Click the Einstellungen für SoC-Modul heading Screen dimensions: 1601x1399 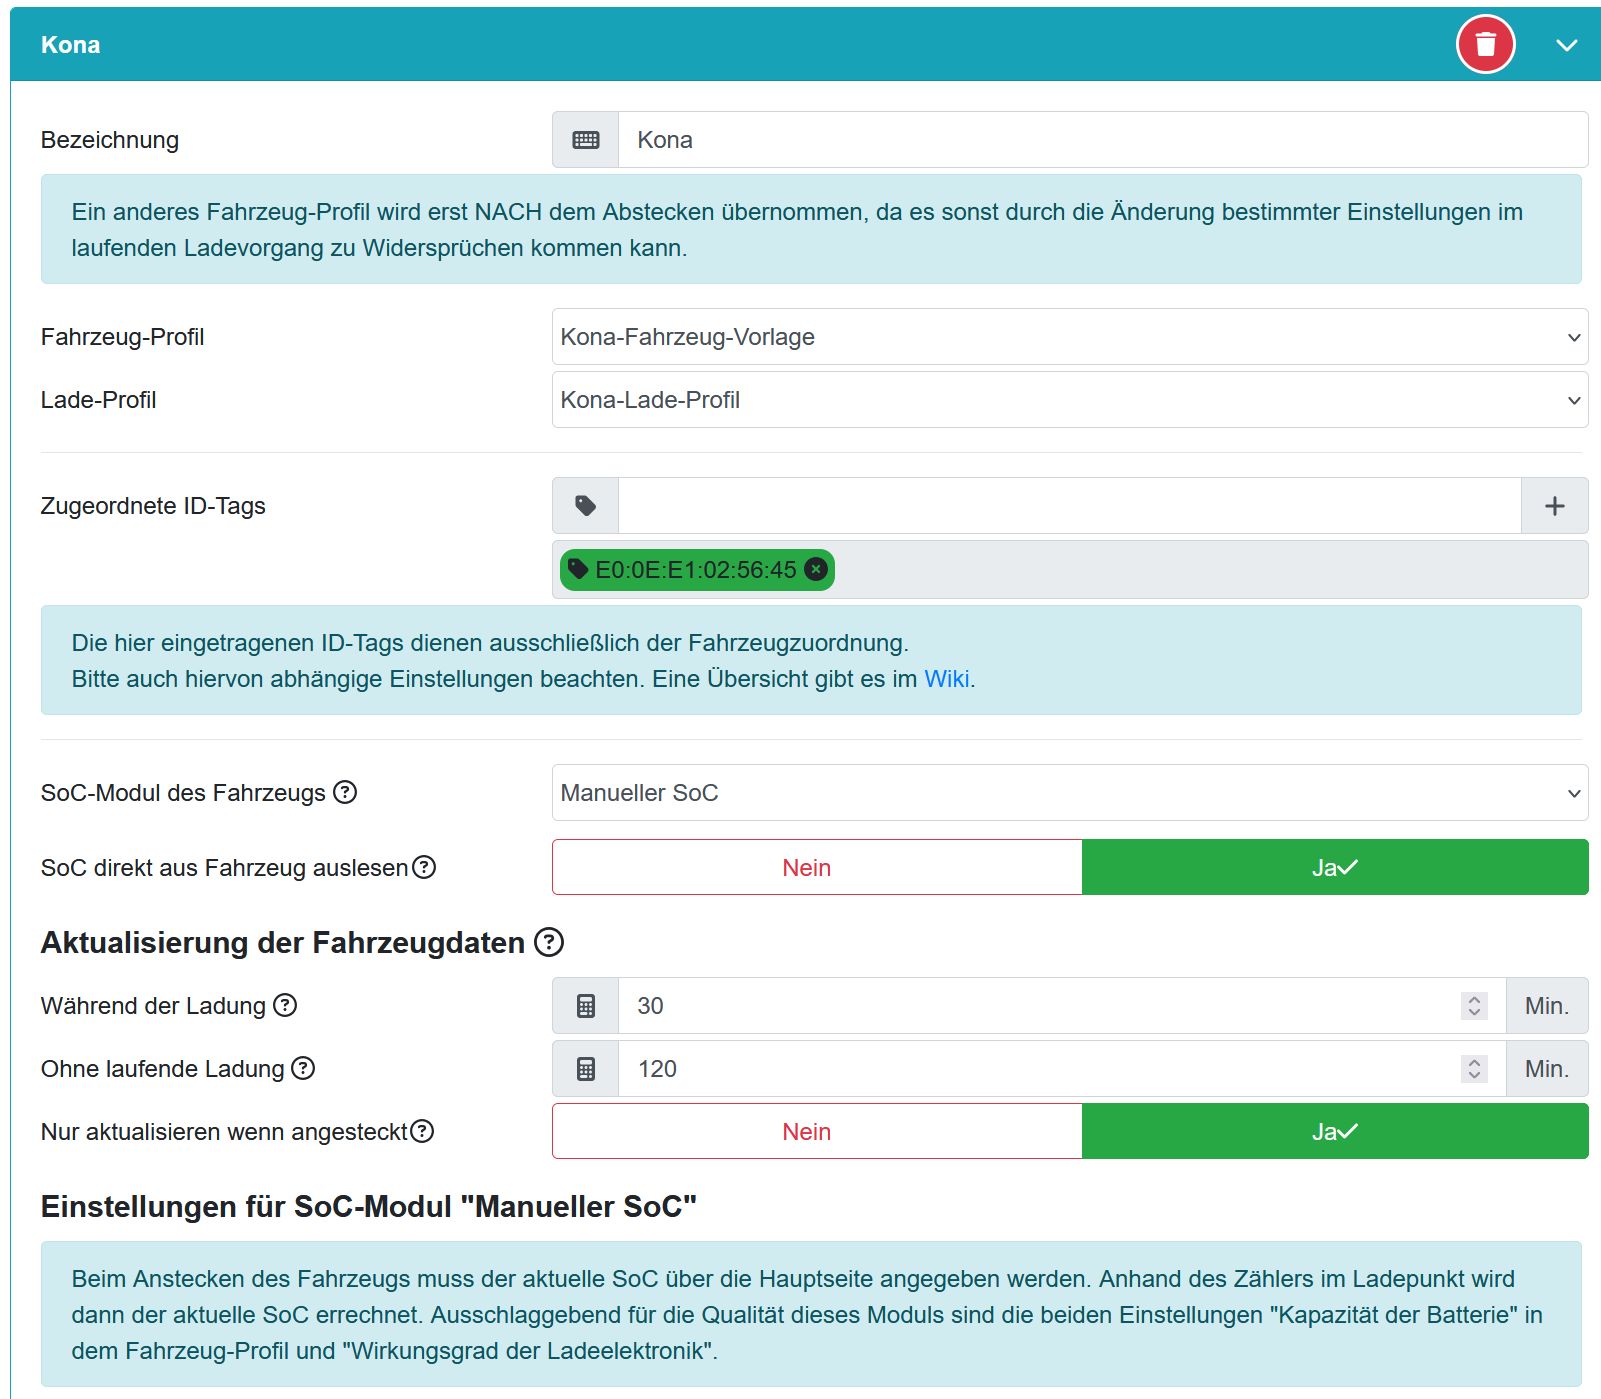368,1206
